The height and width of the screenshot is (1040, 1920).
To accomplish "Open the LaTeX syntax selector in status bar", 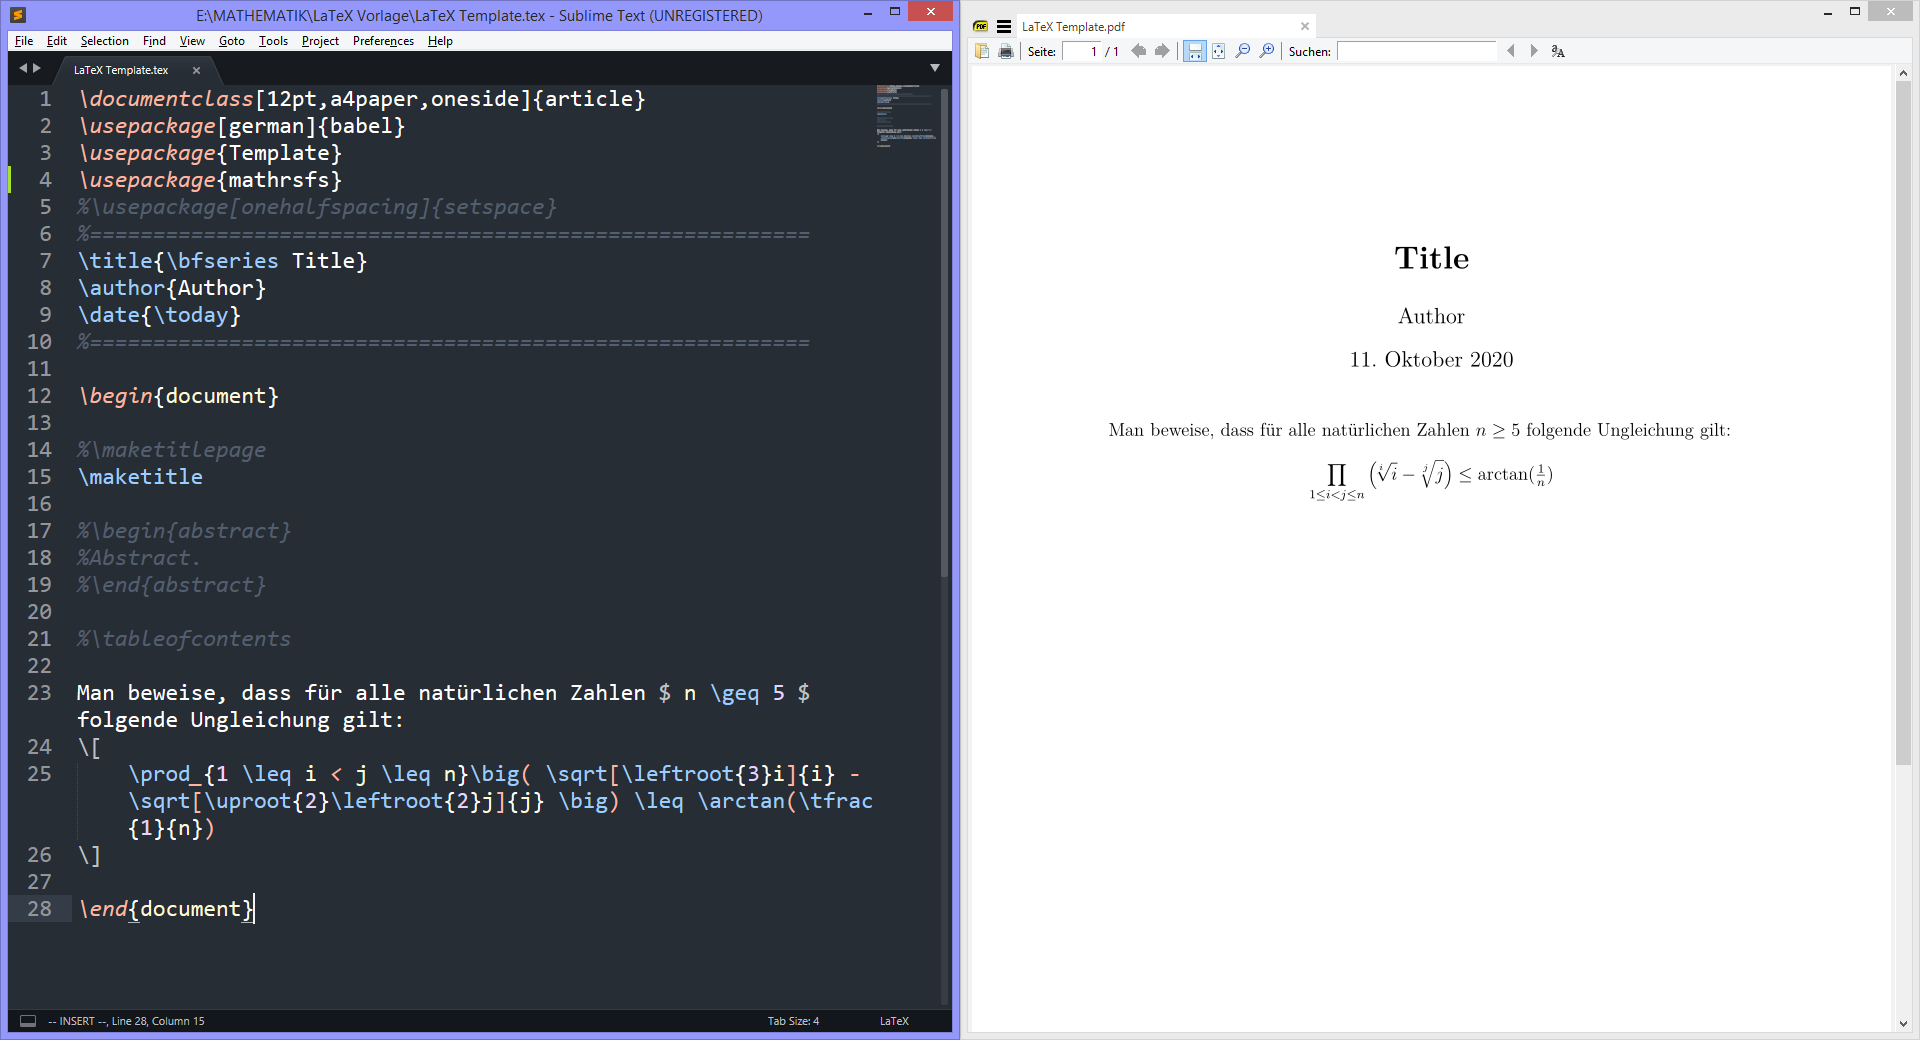I will click(x=893, y=1021).
